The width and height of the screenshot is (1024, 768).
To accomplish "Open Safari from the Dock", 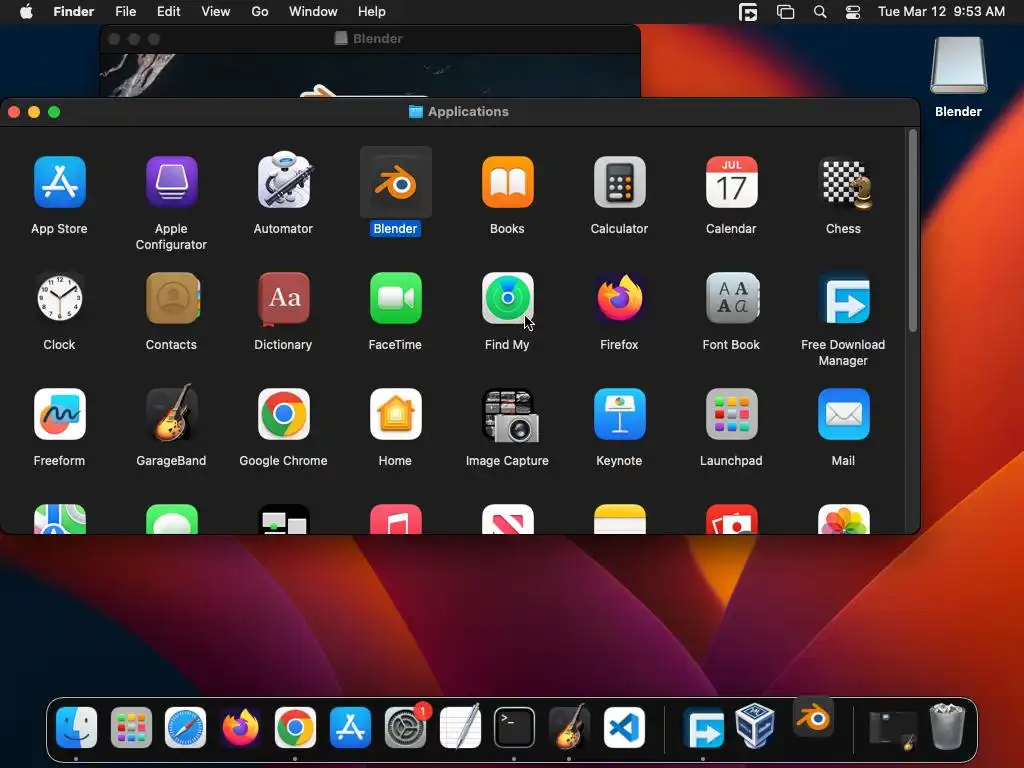I will click(x=185, y=727).
